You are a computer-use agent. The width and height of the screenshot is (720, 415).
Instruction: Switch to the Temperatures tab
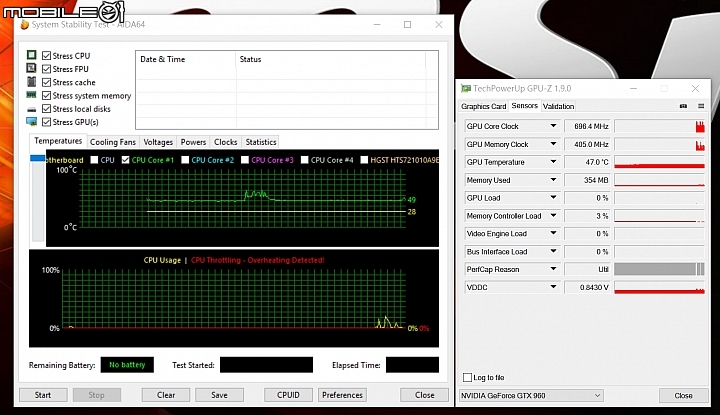pyautogui.click(x=58, y=141)
